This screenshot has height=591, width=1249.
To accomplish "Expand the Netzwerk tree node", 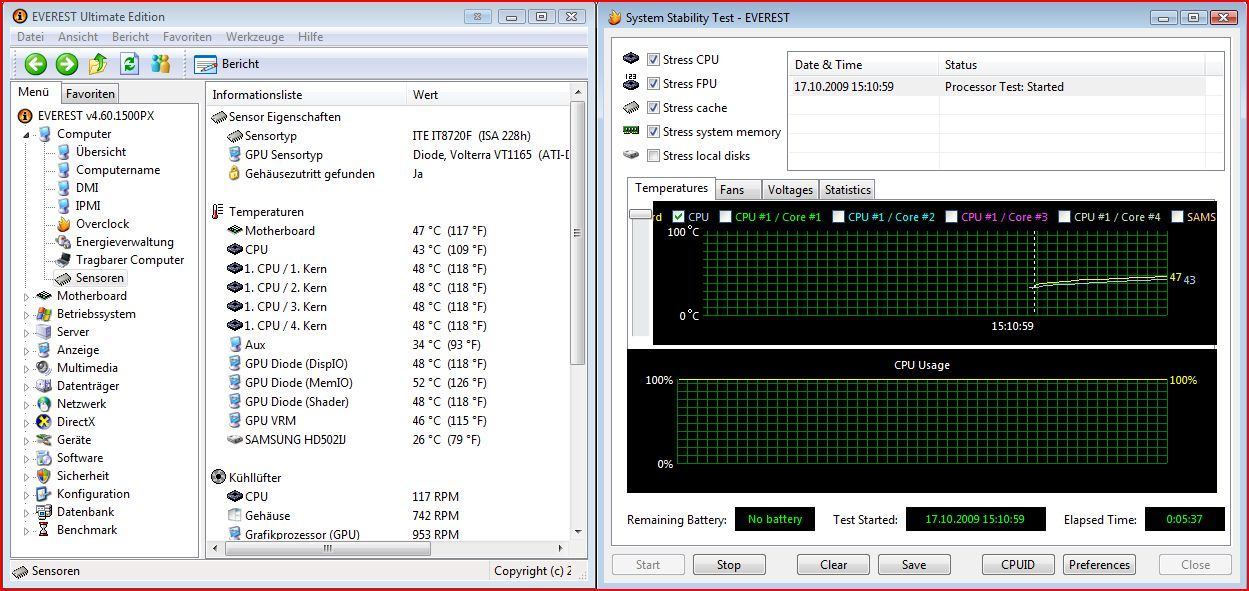I will coord(27,404).
